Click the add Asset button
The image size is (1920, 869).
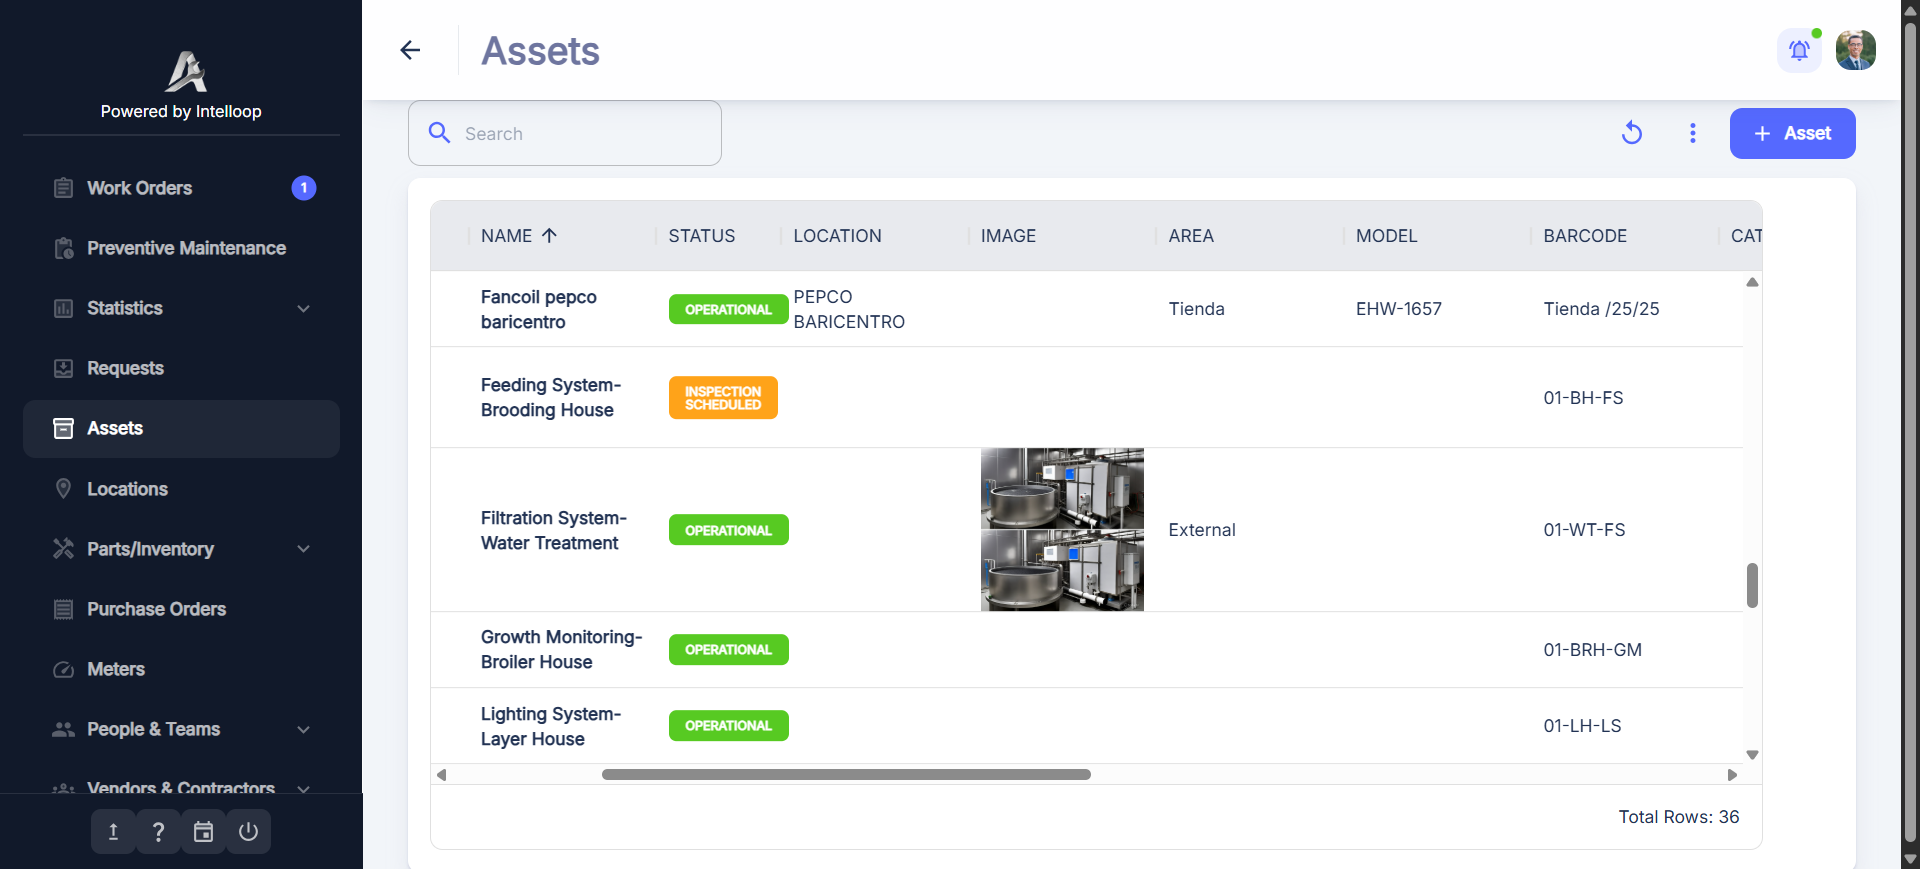[x=1792, y=133]
